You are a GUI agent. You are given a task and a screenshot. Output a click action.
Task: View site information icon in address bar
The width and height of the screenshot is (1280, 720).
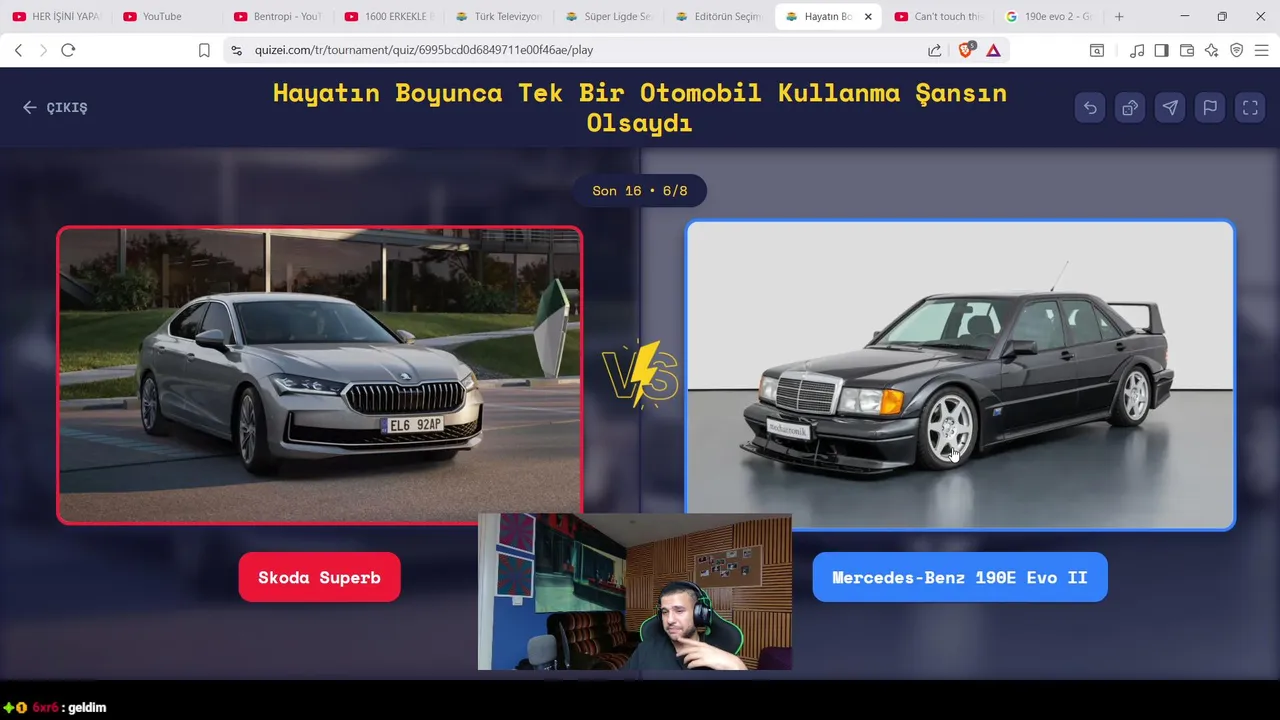(236, 50)
